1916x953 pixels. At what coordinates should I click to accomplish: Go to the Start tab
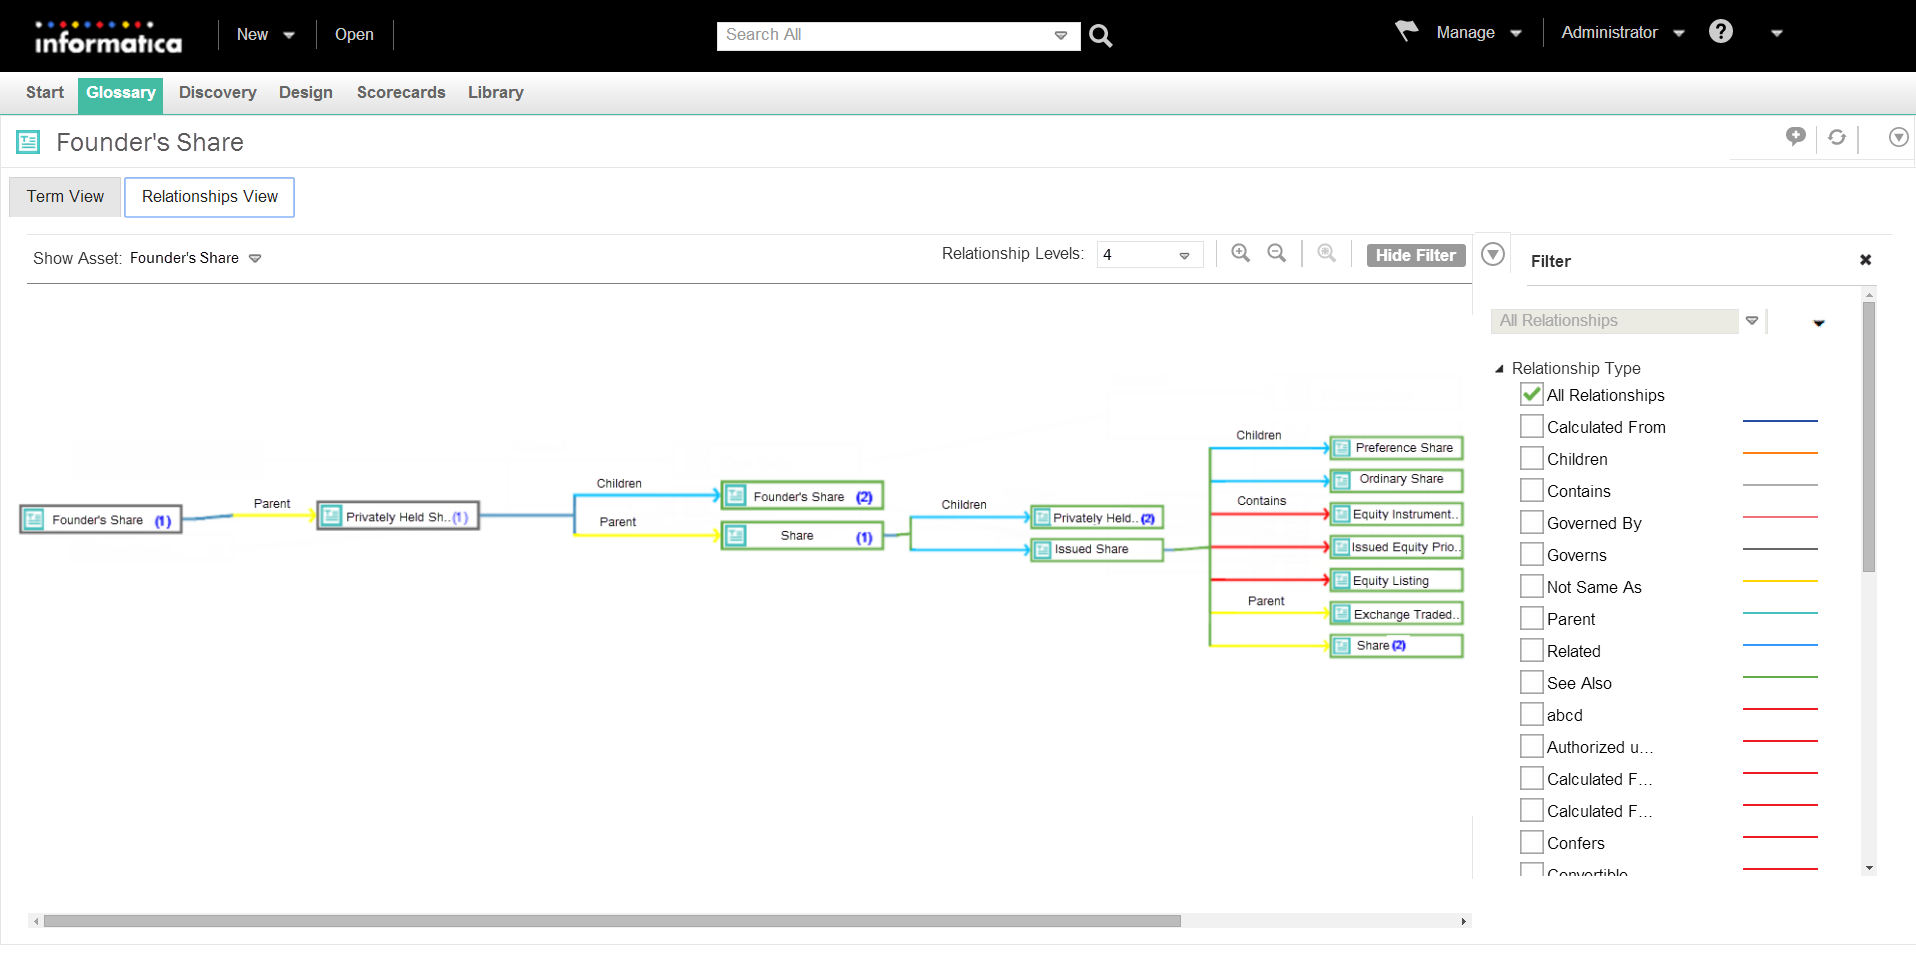[45, 92]
